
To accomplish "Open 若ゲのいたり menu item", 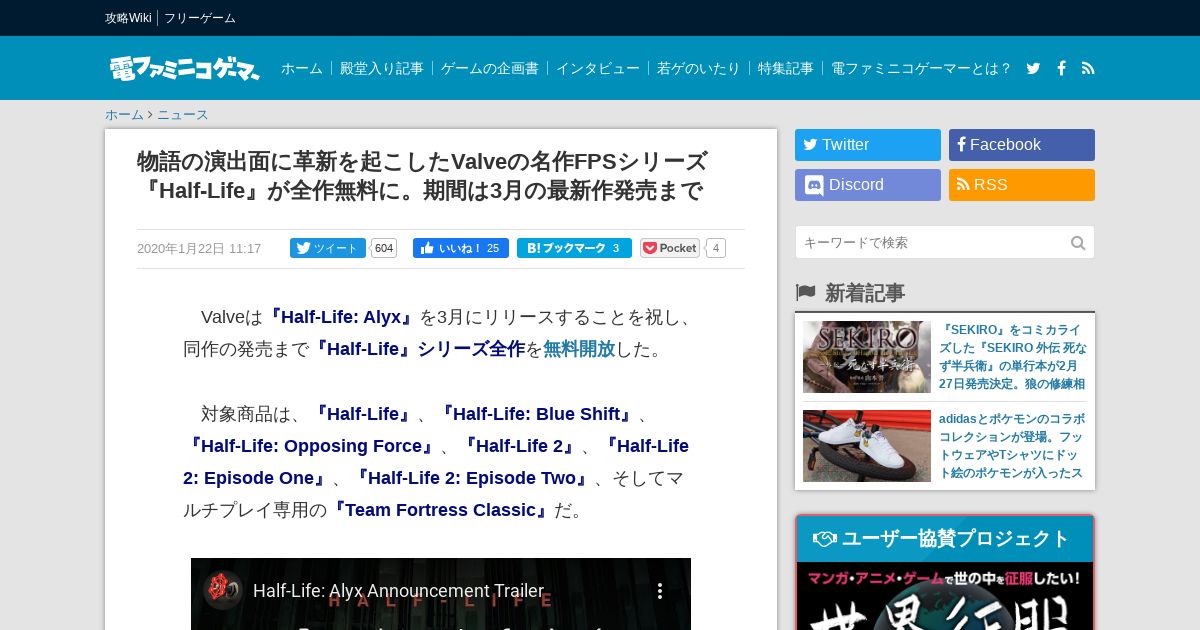I will (x=698, y=68).
